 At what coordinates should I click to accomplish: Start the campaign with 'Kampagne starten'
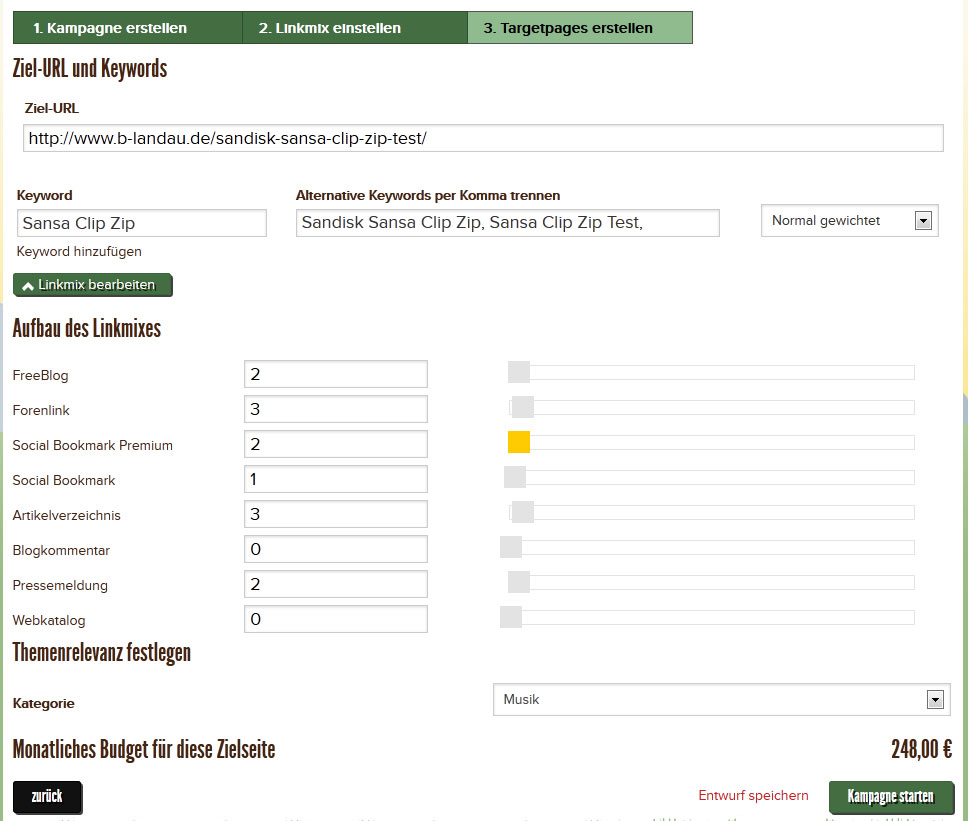[891, 796]
